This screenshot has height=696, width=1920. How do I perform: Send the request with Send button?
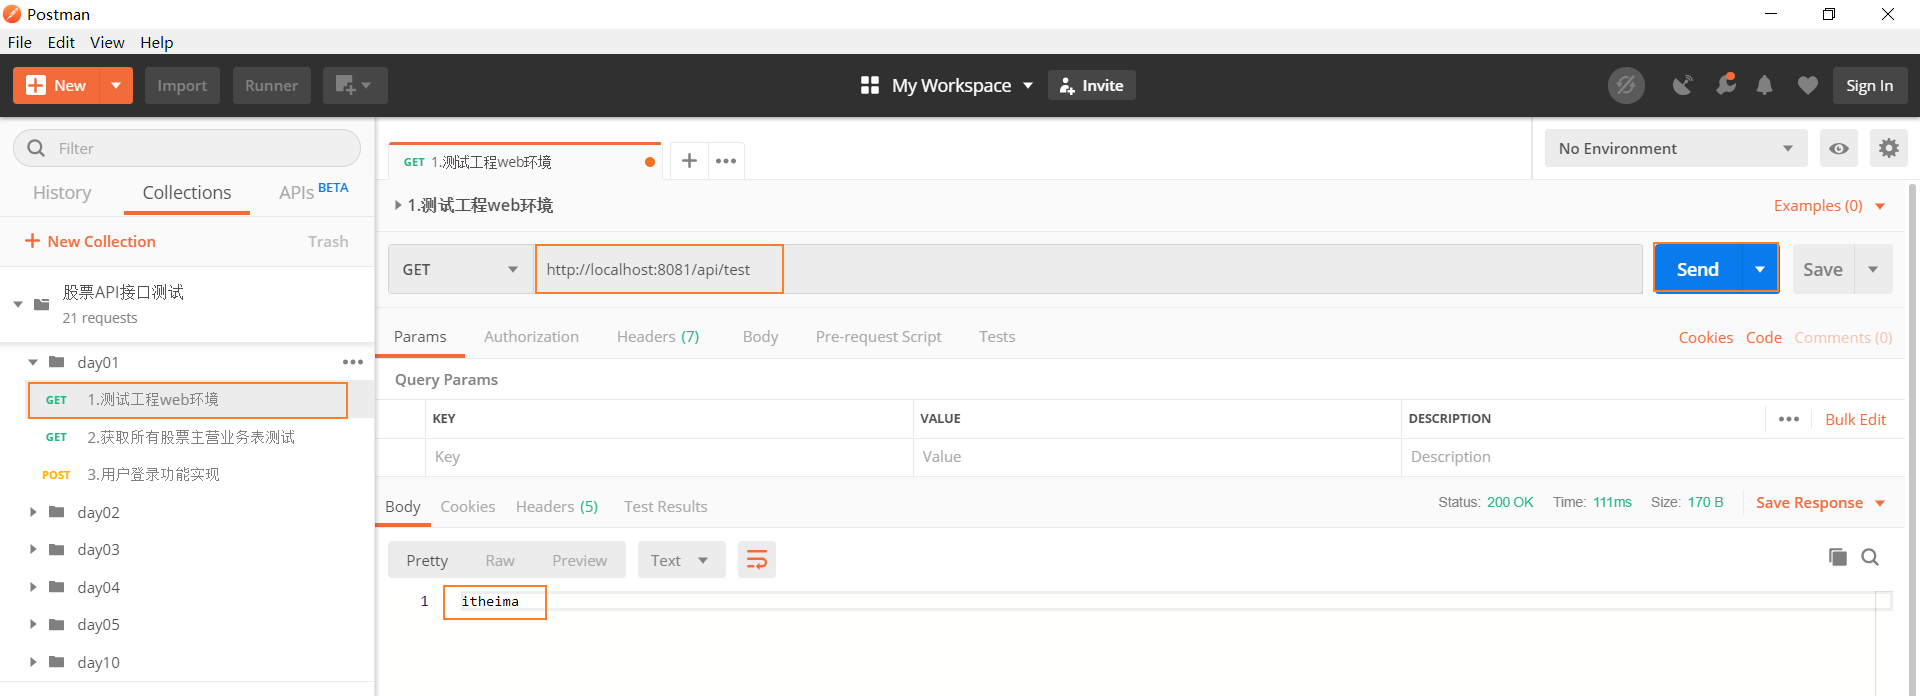(1698, 269)
